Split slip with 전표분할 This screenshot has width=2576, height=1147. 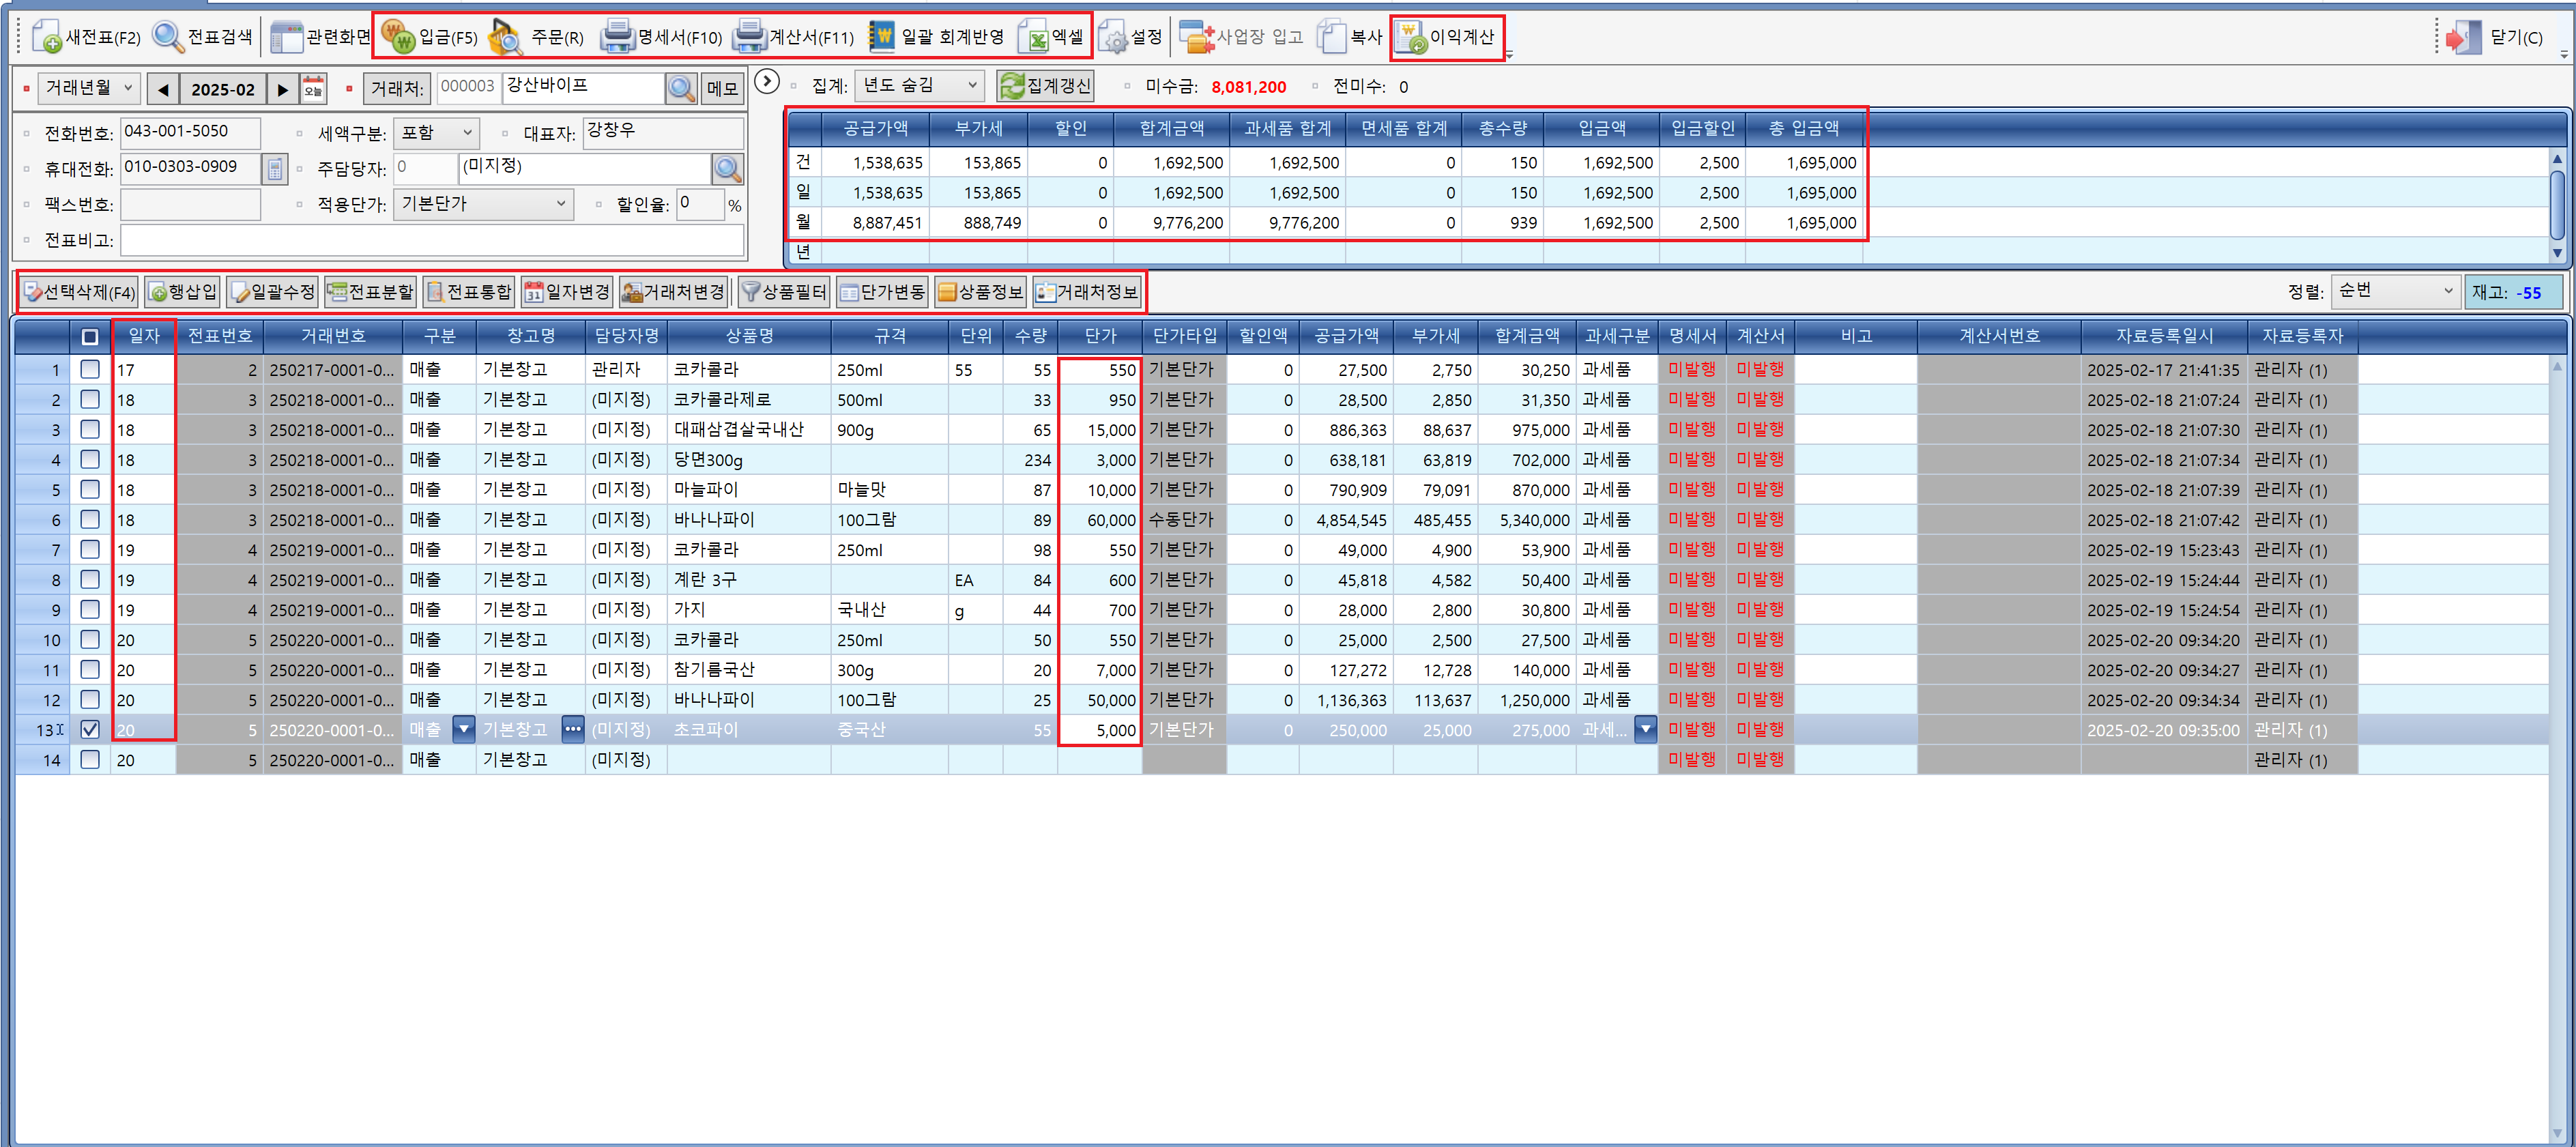(x=370, y=292)
